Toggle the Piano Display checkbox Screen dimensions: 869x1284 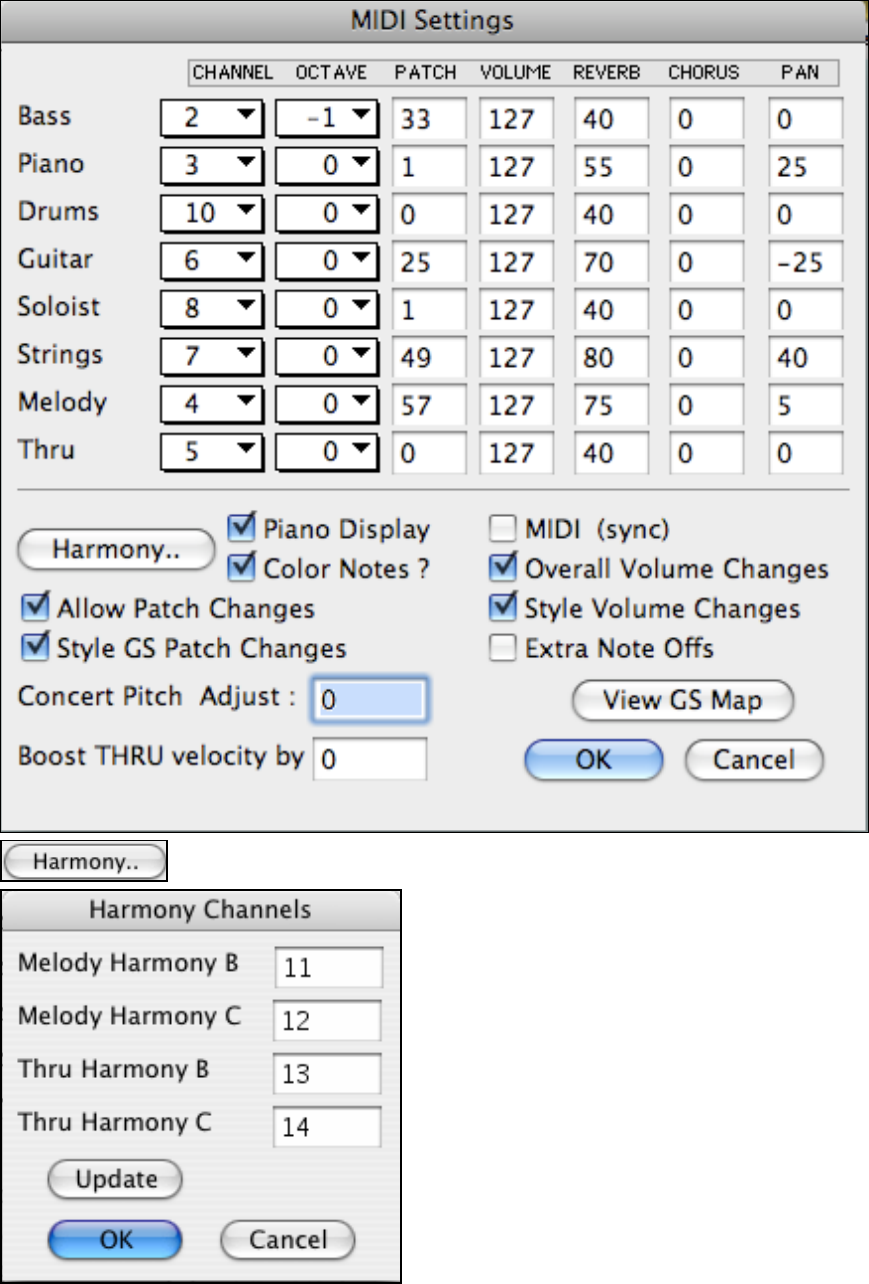(x=241, y=528)
